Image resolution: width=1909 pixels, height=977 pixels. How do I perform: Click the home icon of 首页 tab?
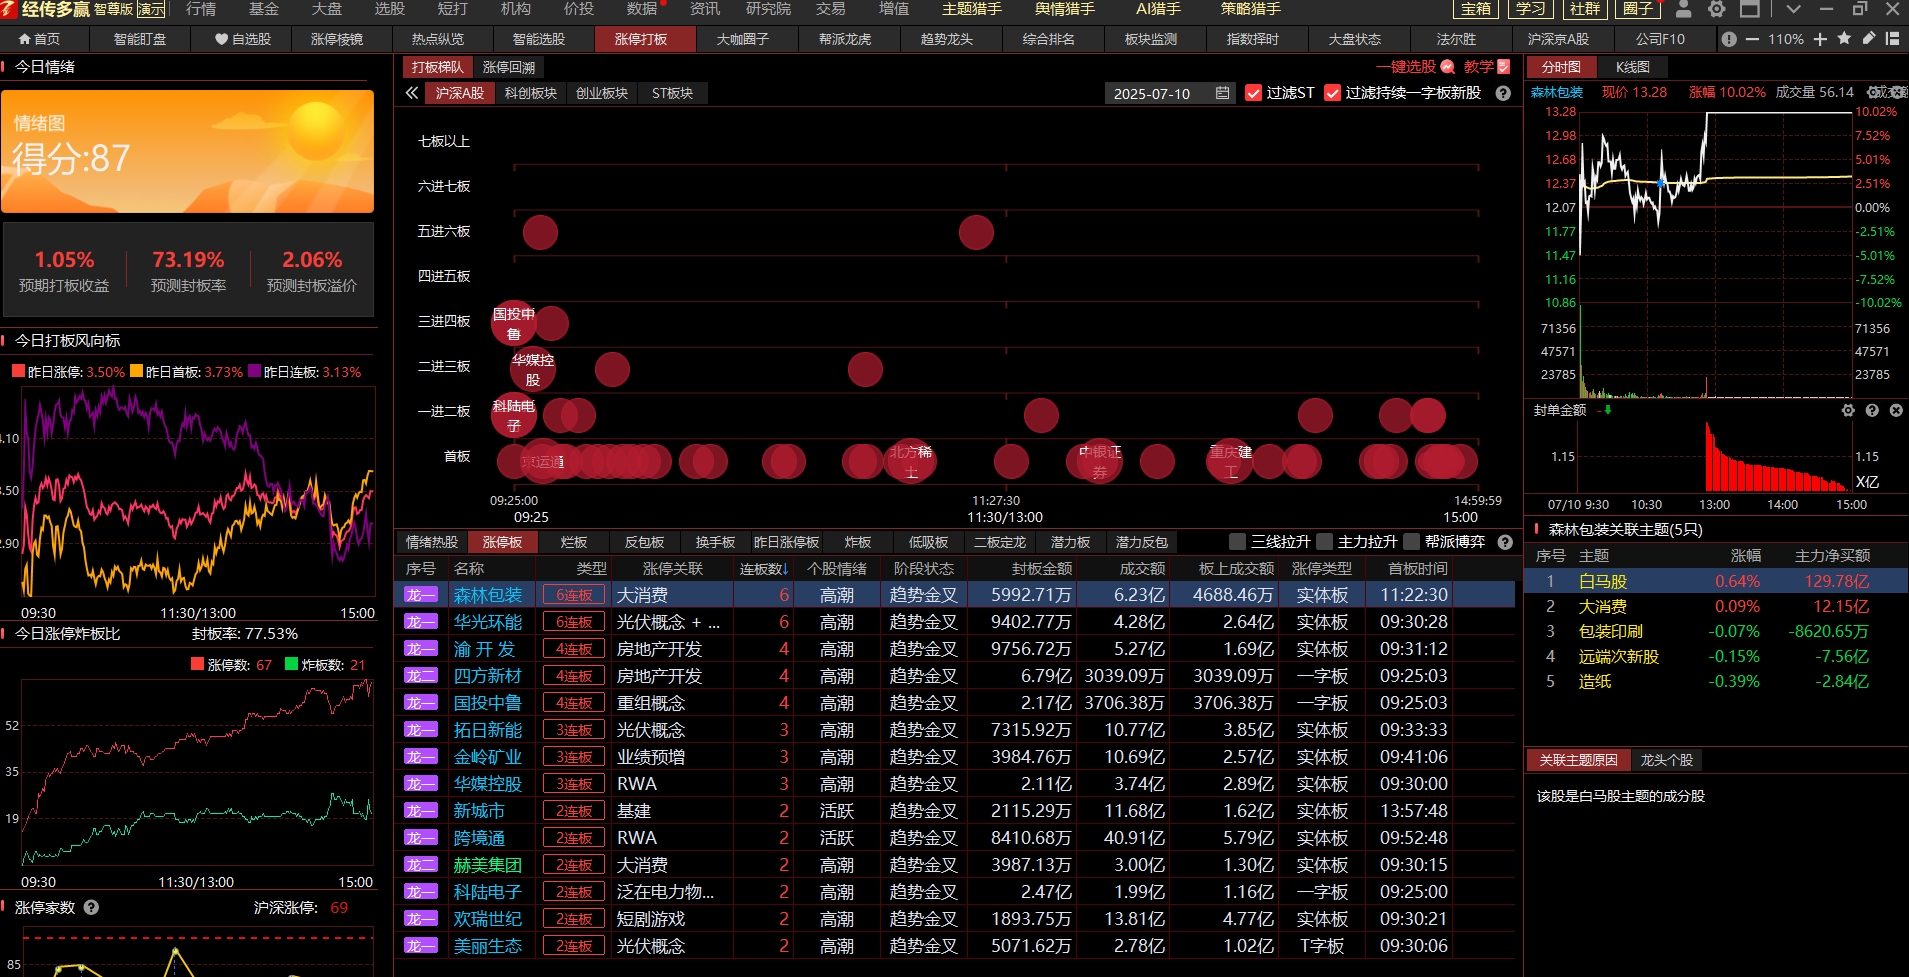[25, 39]
